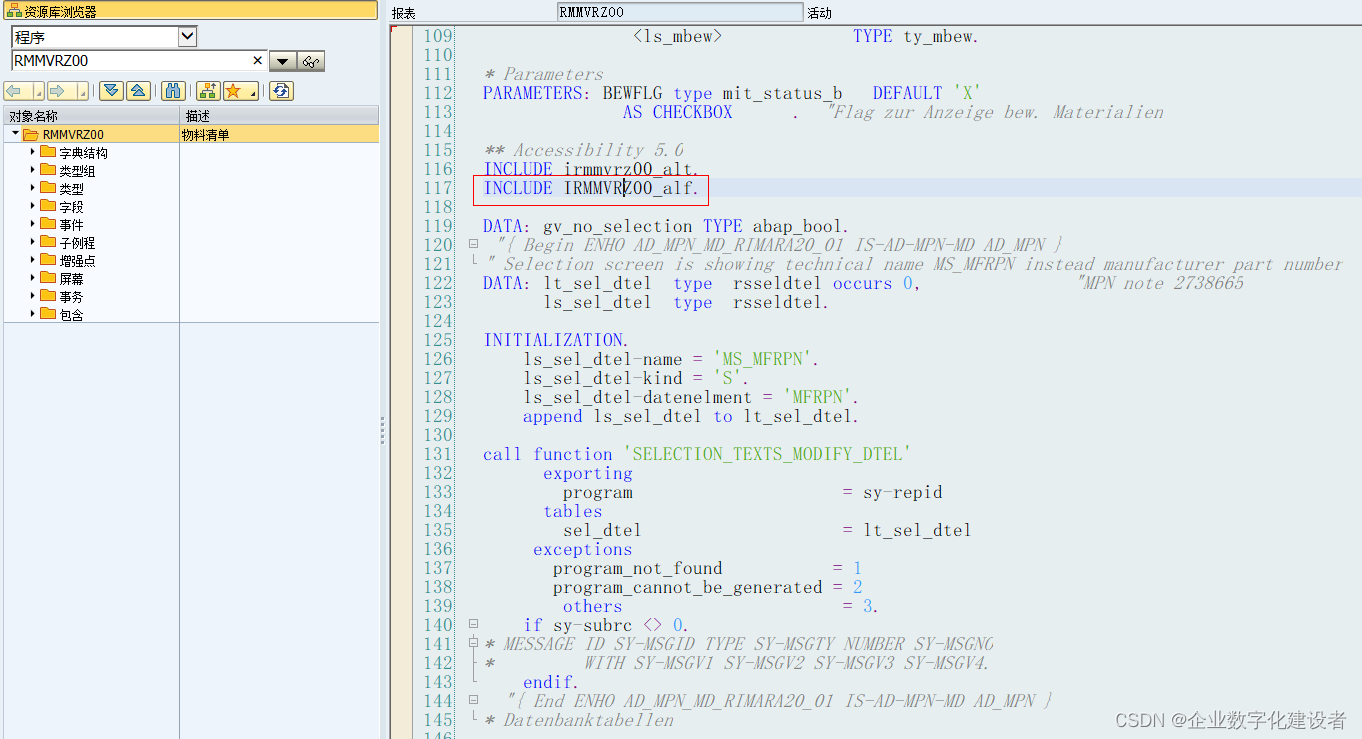Image resolution: width=1362 pixels, height=739 pixels.
Task: Click the RMMVRZ00 report name input field
Action: click(x=680, y=13)
